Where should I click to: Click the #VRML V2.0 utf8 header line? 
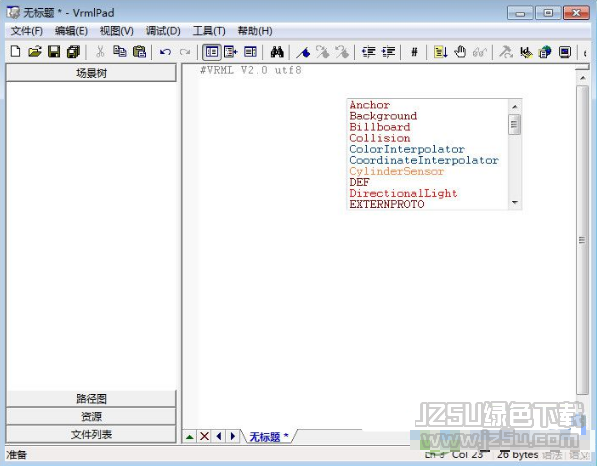[x=251, y=70]
